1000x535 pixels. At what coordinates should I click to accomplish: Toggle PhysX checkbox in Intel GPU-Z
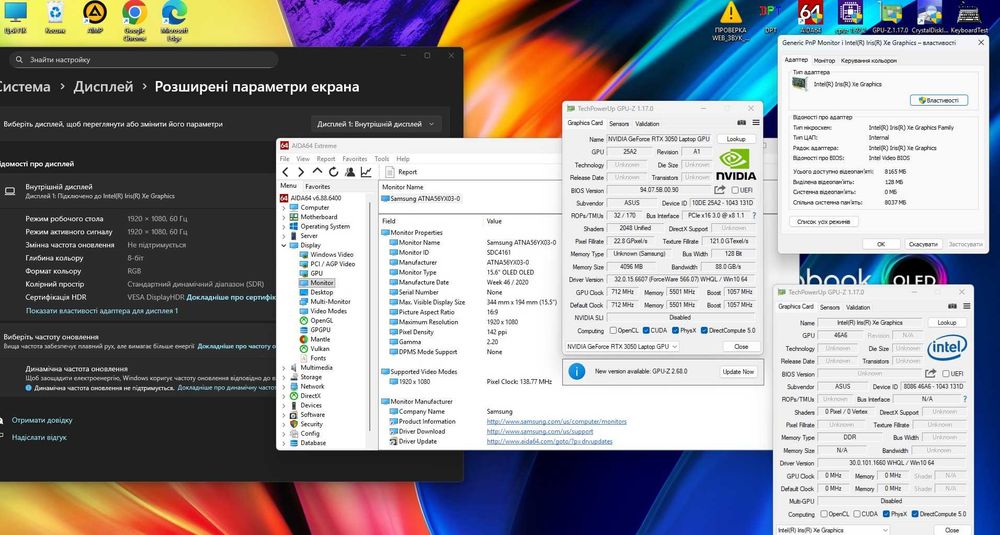pyautogui.click(x=886, y=514)
